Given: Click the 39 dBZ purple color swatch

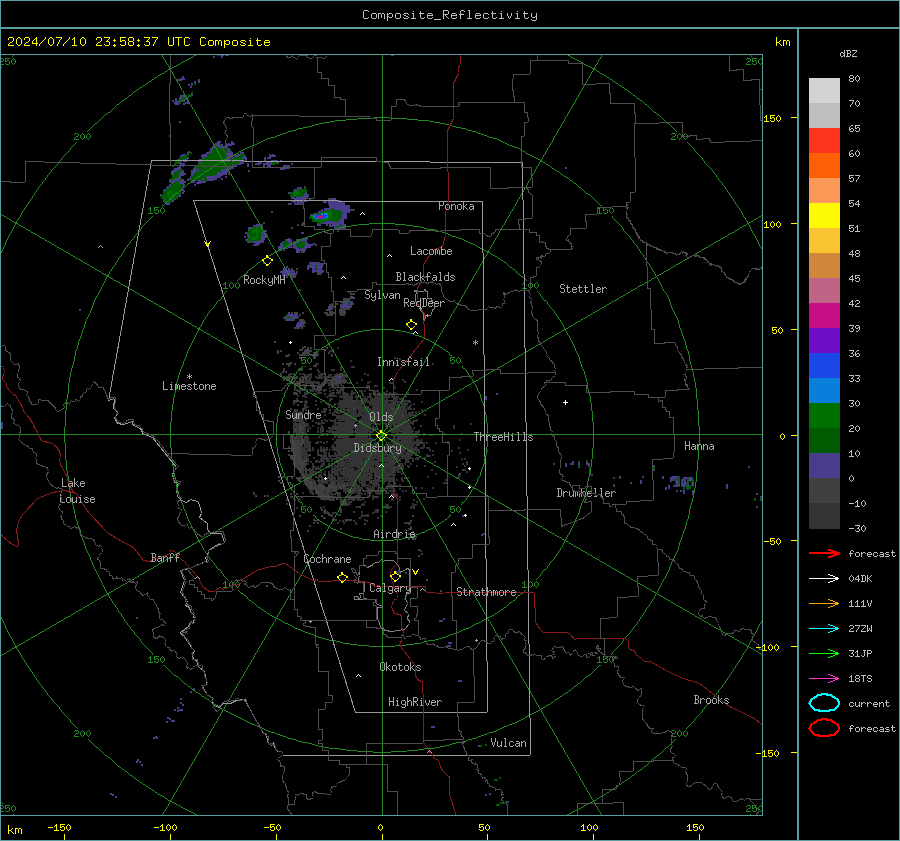Looking at the screenshot, I should click(824, 340).
